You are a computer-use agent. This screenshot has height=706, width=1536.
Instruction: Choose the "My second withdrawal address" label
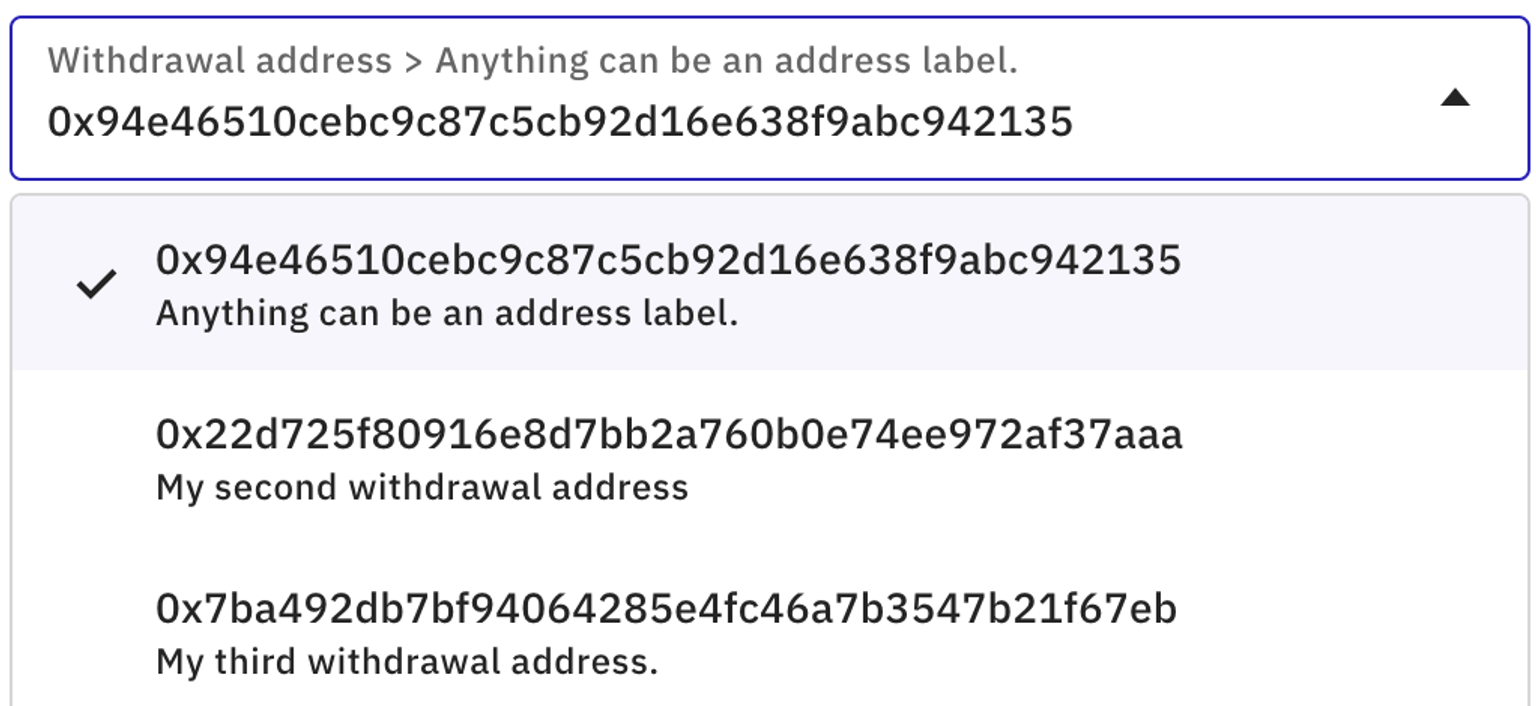(x=422, y=488)
